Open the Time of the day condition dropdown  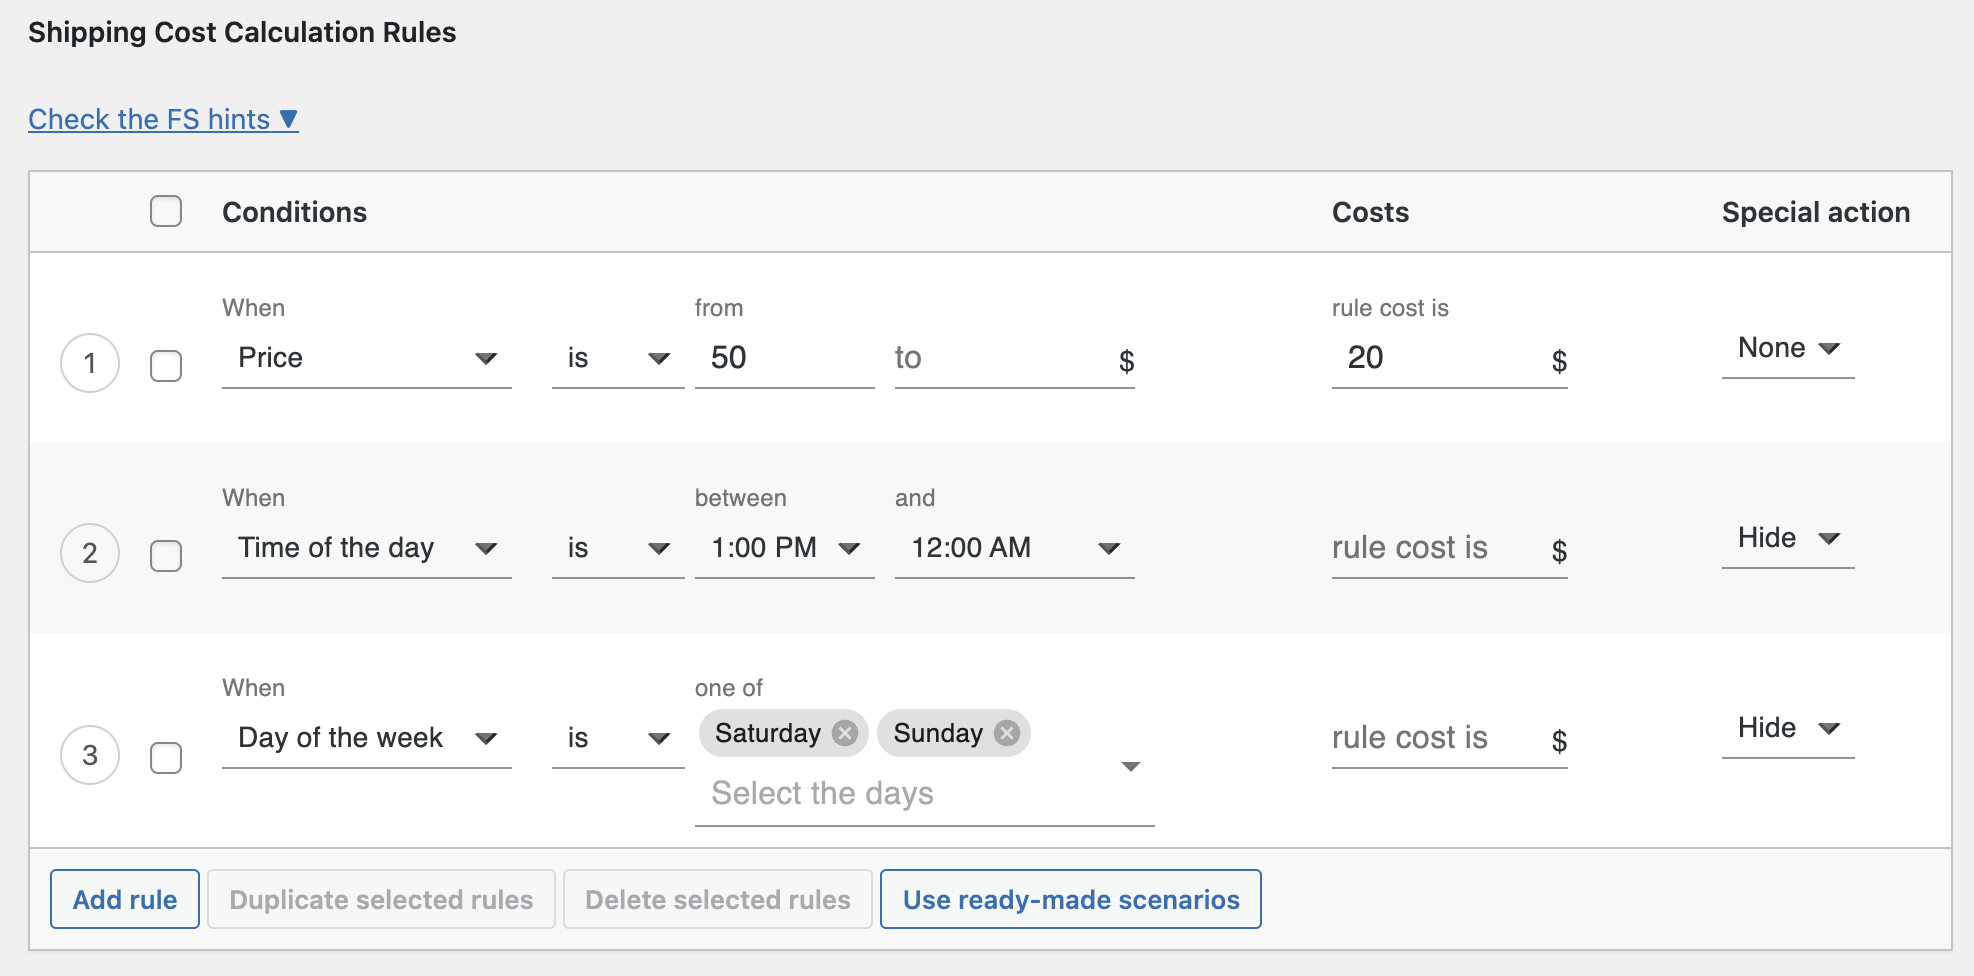click(367, 548)
